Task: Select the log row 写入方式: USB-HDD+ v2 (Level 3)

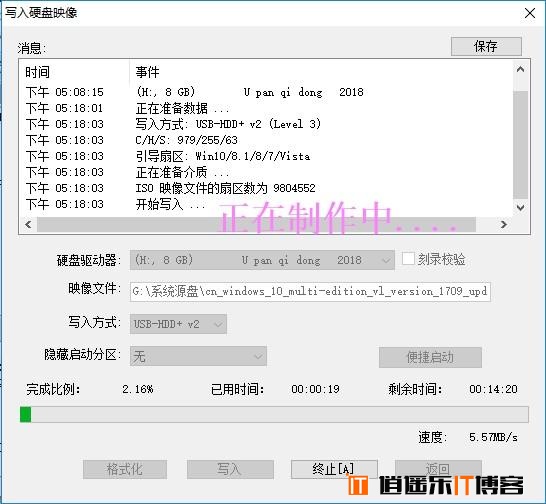Action: [x=266, y=124]
